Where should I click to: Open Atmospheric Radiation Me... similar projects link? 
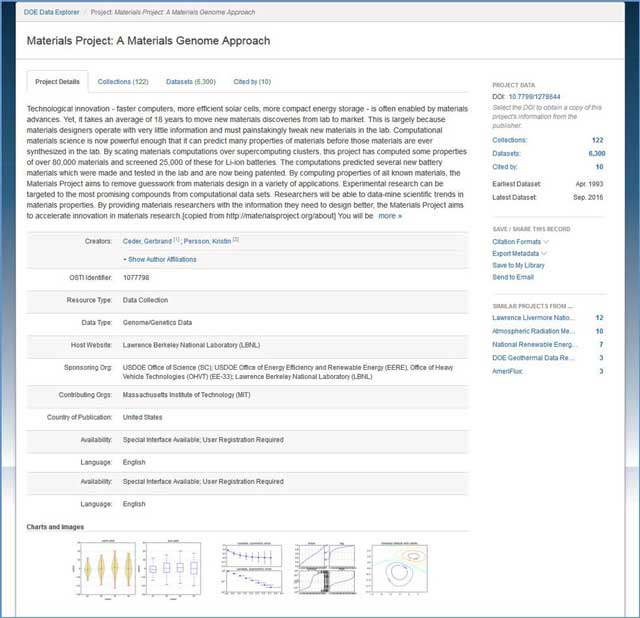tap(533, 331)
